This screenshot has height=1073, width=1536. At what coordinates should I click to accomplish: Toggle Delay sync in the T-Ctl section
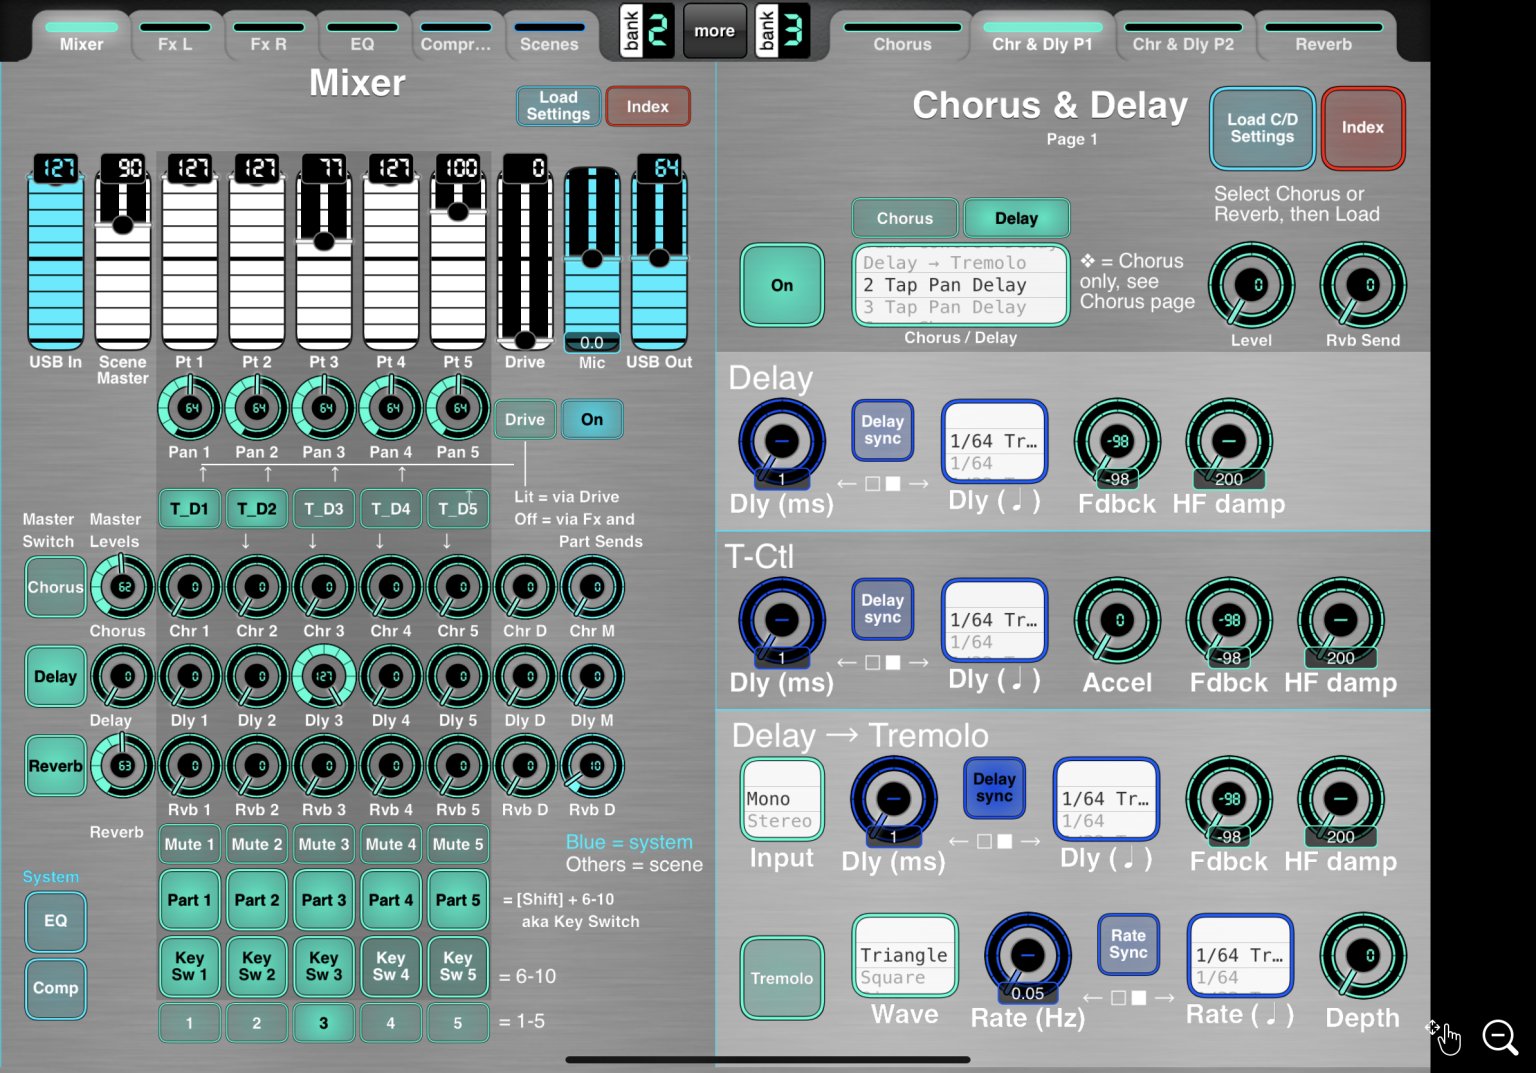[882, 609]
